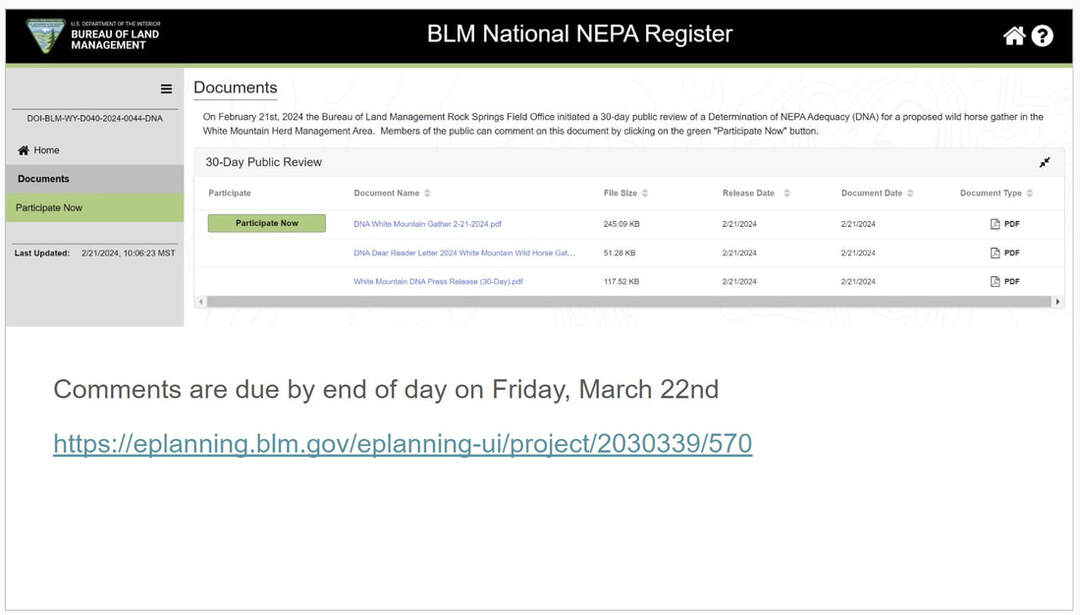Open the help question mark icon
The width and height of the screenshot is (1080, 615).
(x=1042, y=36)
